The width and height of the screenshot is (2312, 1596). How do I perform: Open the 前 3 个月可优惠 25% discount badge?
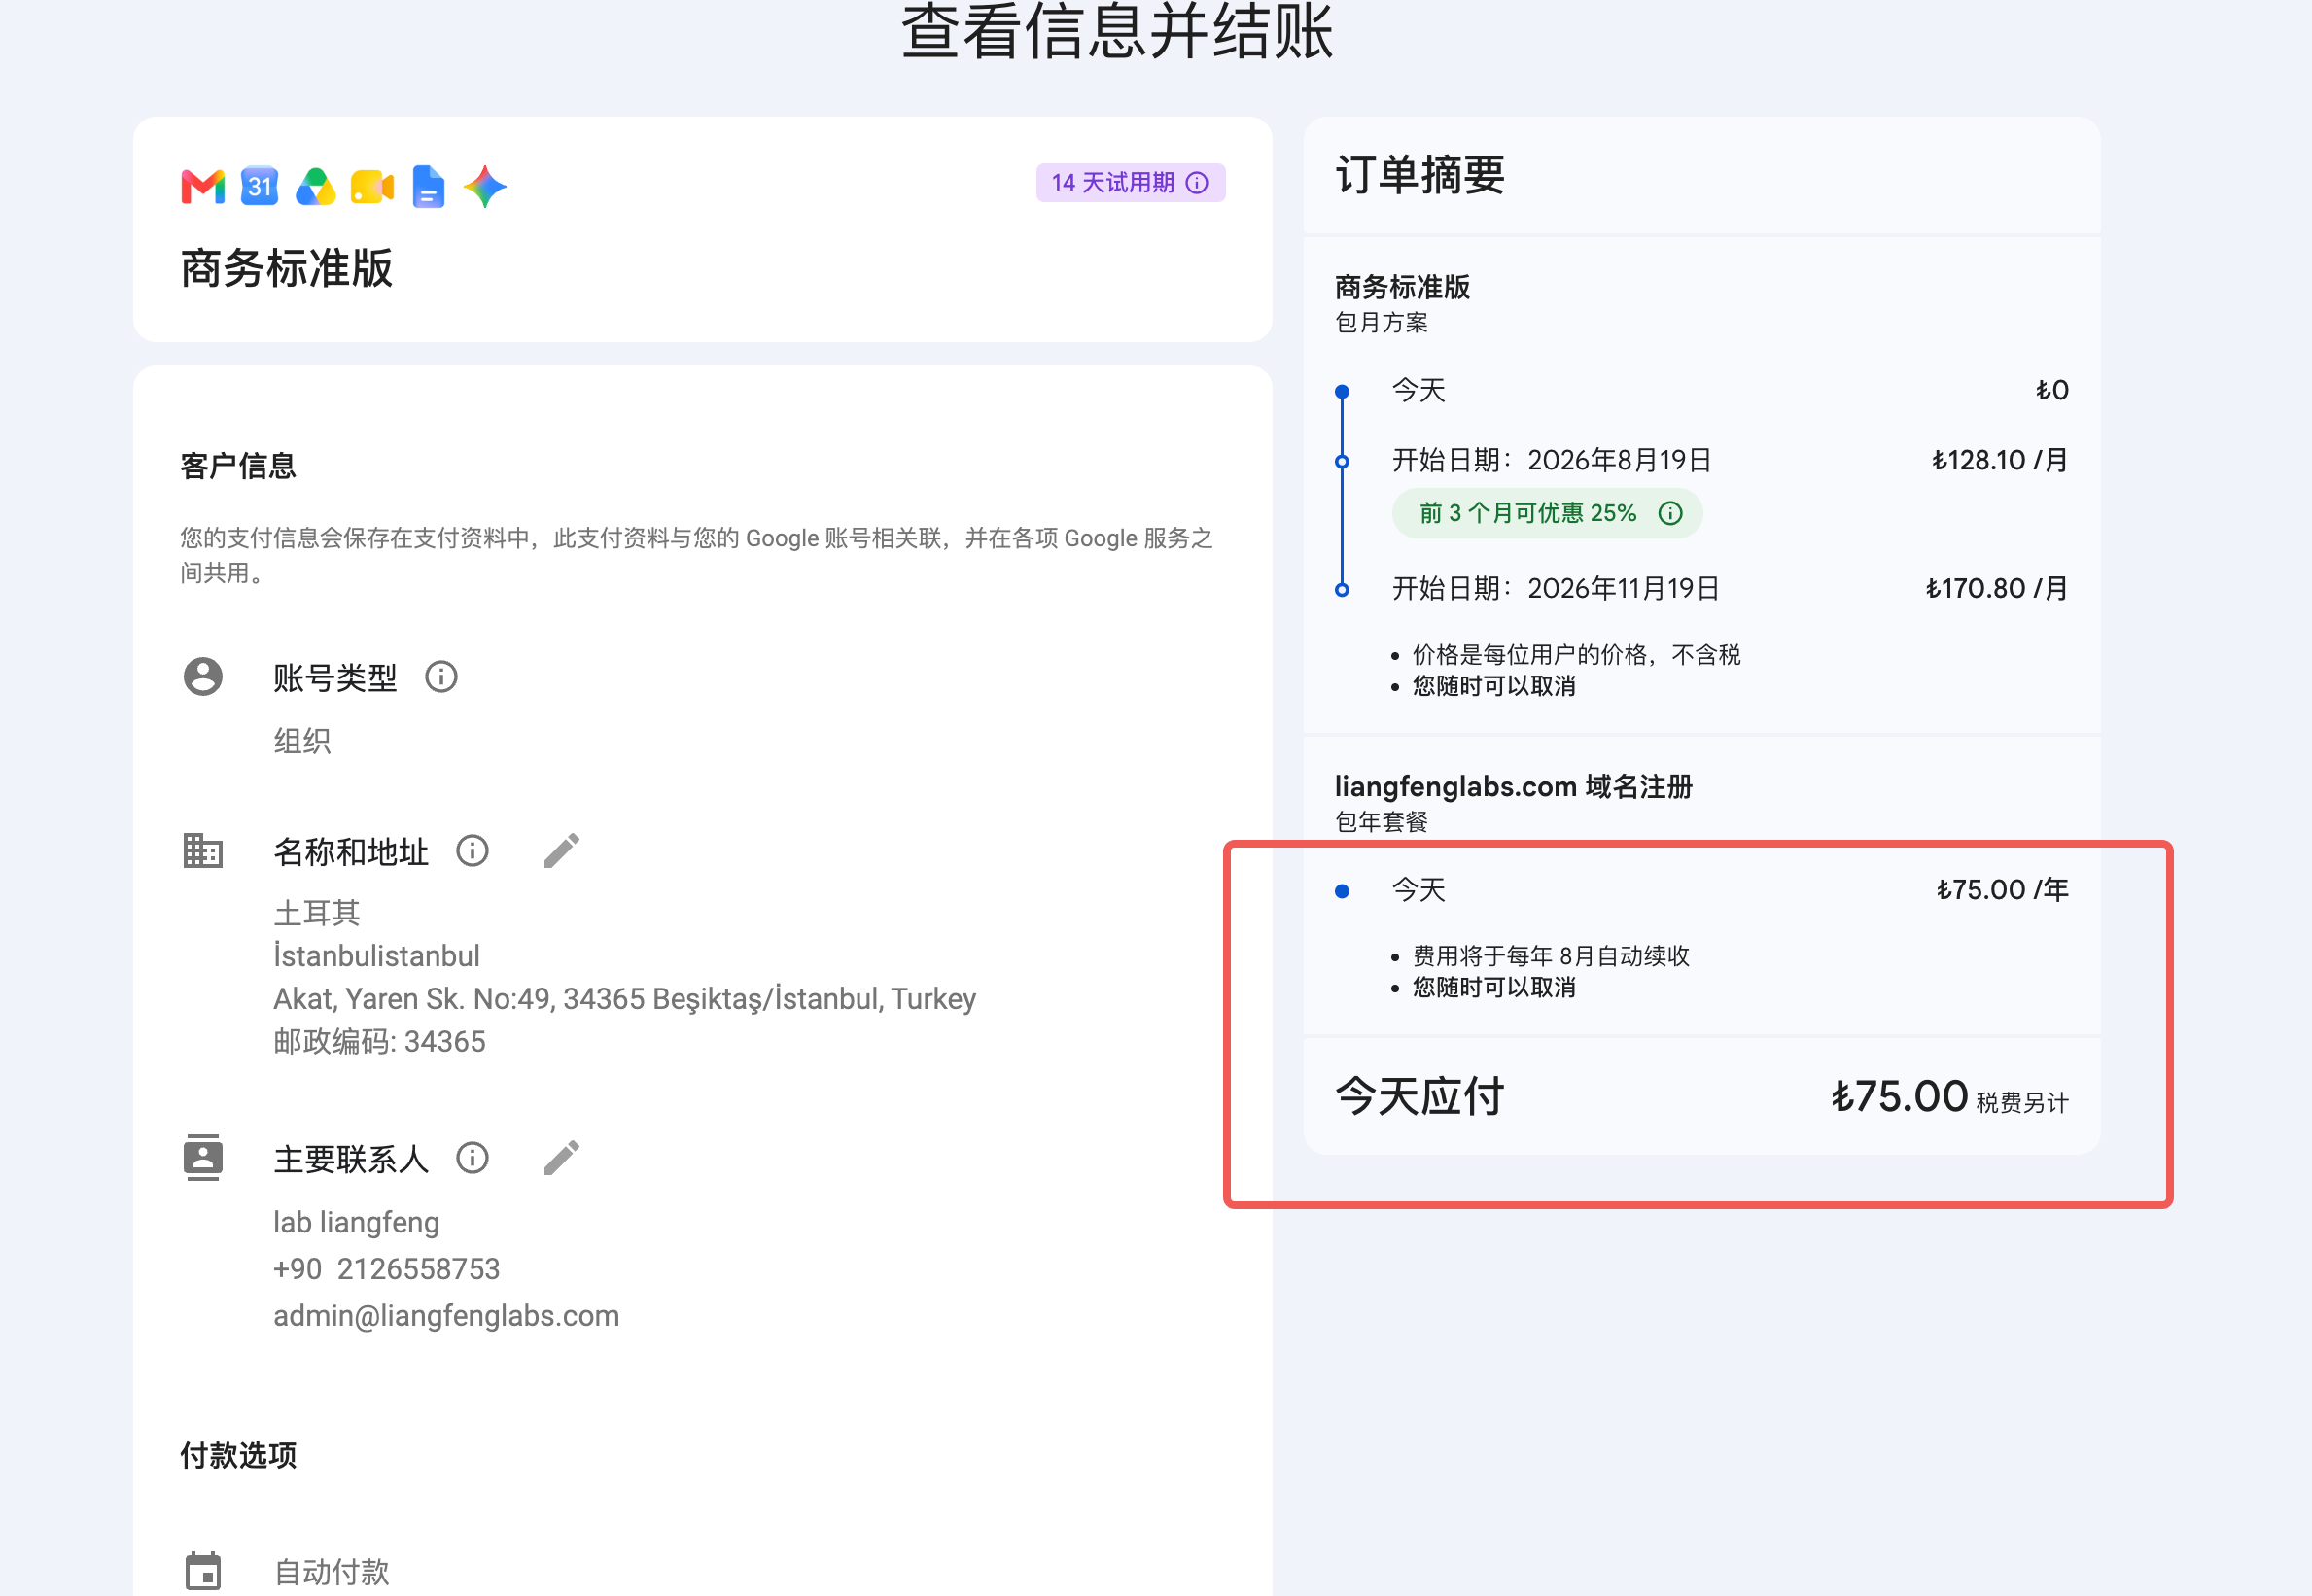(x=1547, y=514)
